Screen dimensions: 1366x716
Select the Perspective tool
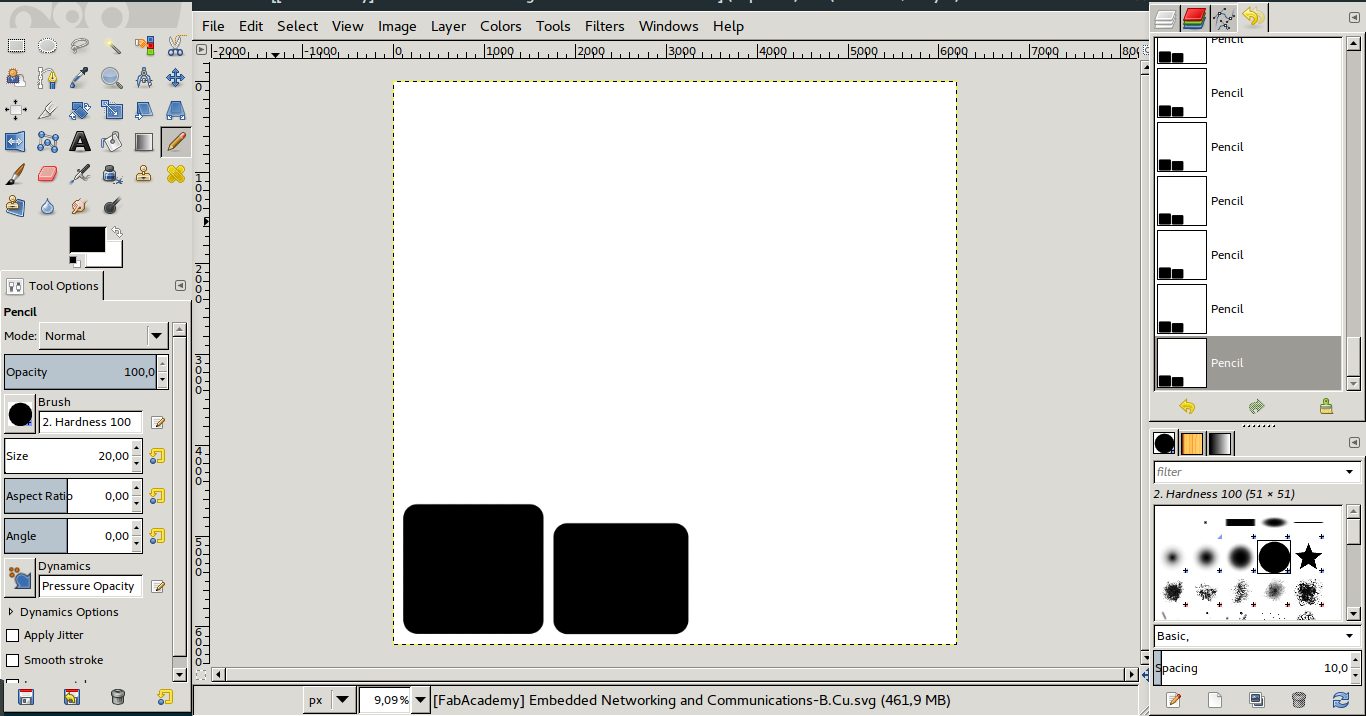176,110
